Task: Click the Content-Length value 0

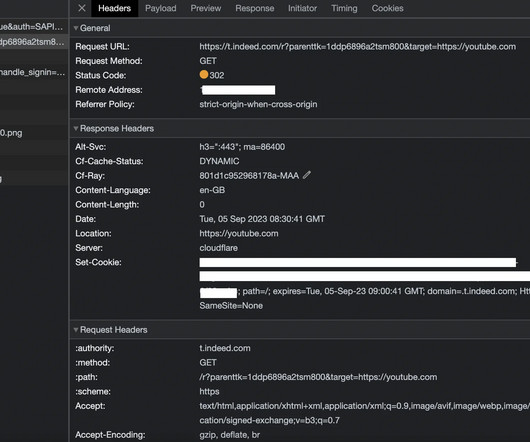Action: (202, 204)
